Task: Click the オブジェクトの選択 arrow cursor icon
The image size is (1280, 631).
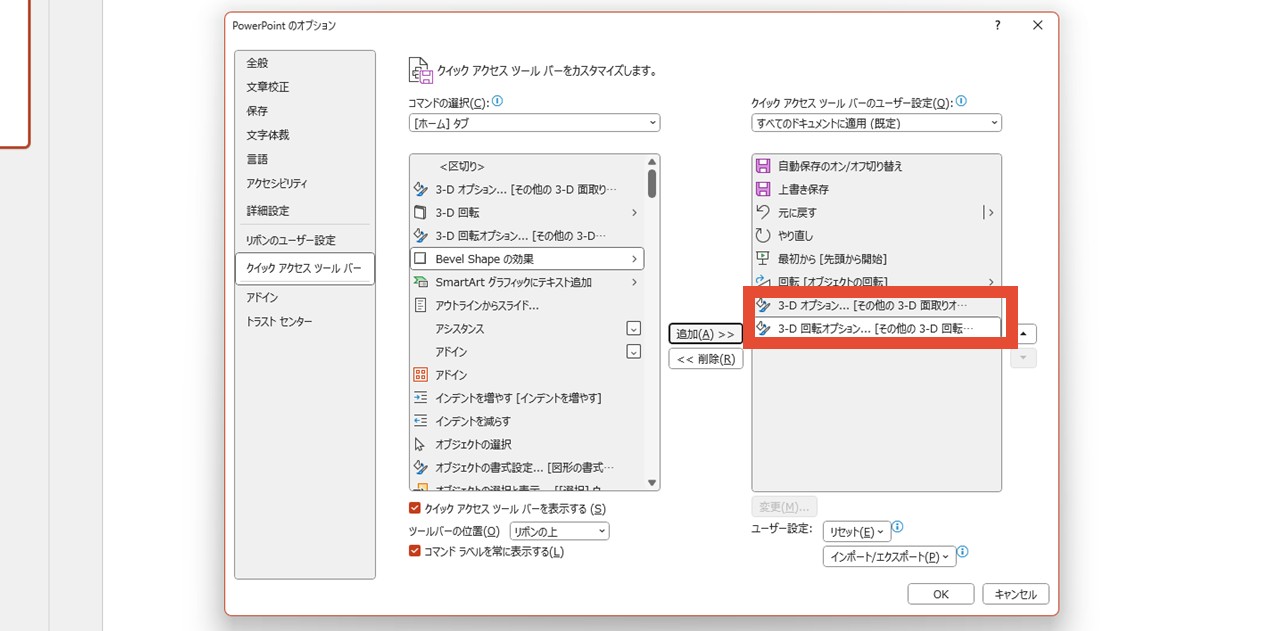Action: pos(420,444)
